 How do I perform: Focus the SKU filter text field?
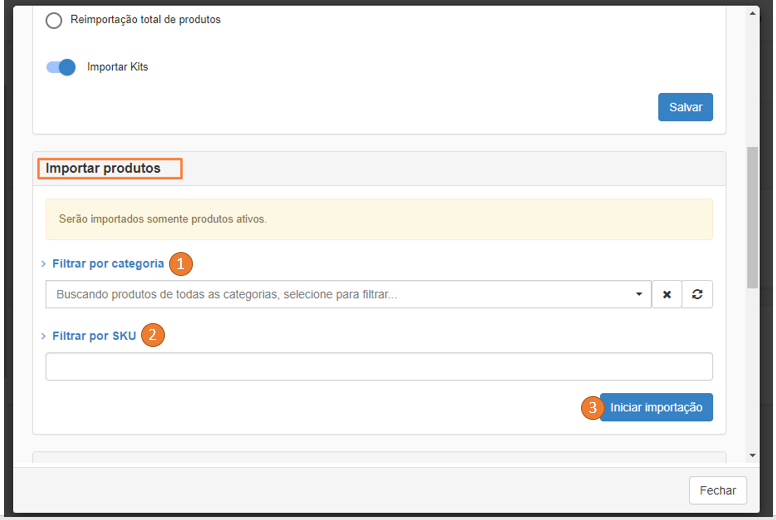378,367
